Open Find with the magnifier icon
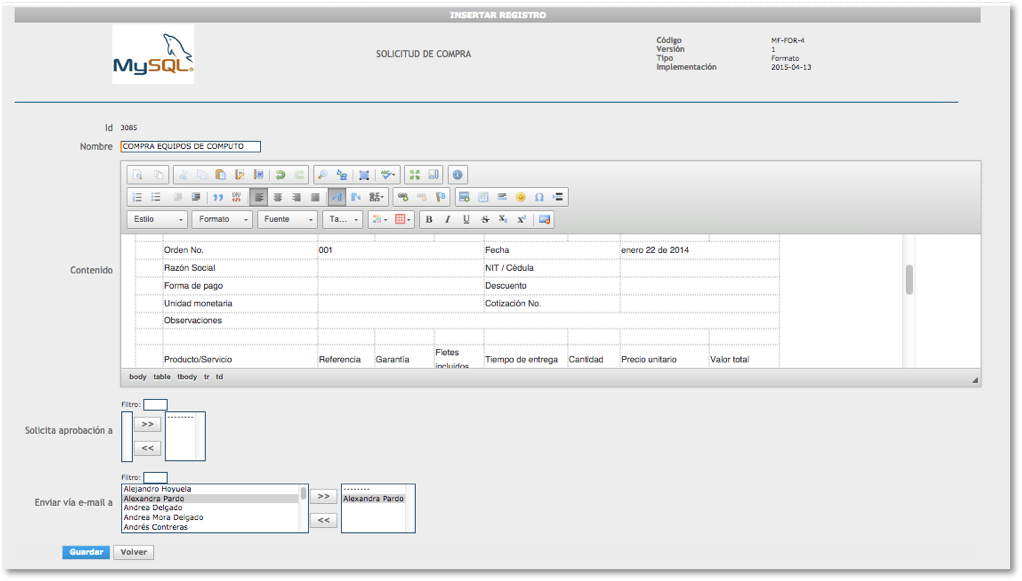 click(x=323, y=175)
